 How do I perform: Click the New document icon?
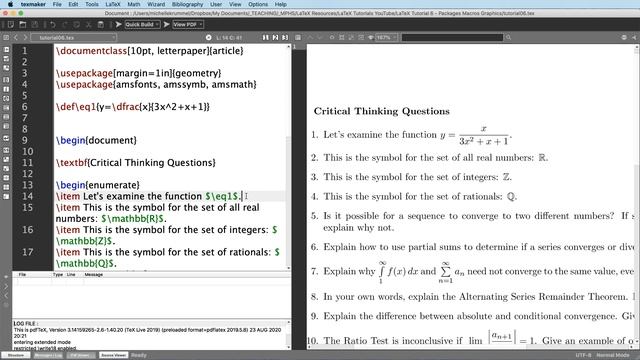pyautogui.click(x=11, y=24)
